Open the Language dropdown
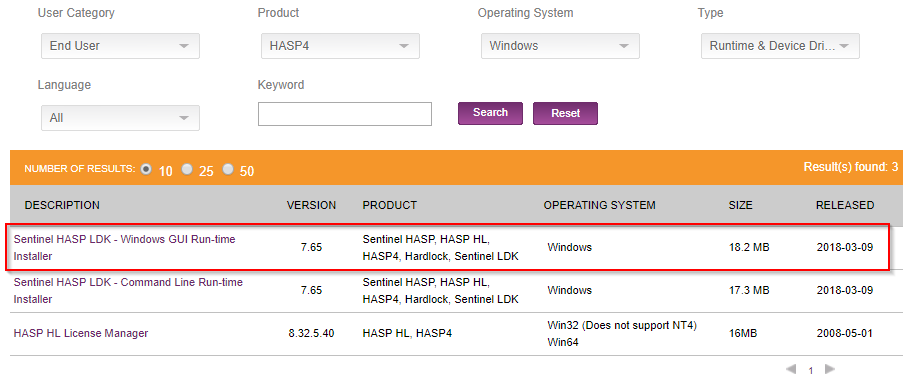The height and width of the screenshot is (391, 906). (120, 118)
